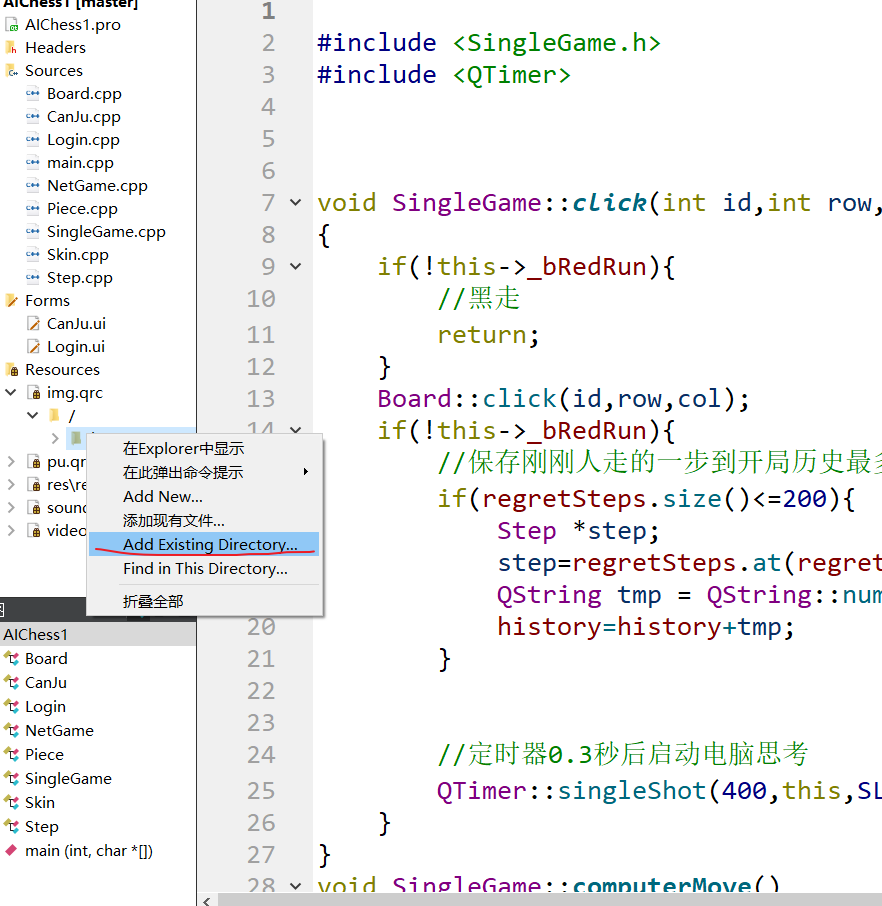The image size is (882, 906).
Task: Select "添加现有文件..." menu entry
Action: click(205, 521)
